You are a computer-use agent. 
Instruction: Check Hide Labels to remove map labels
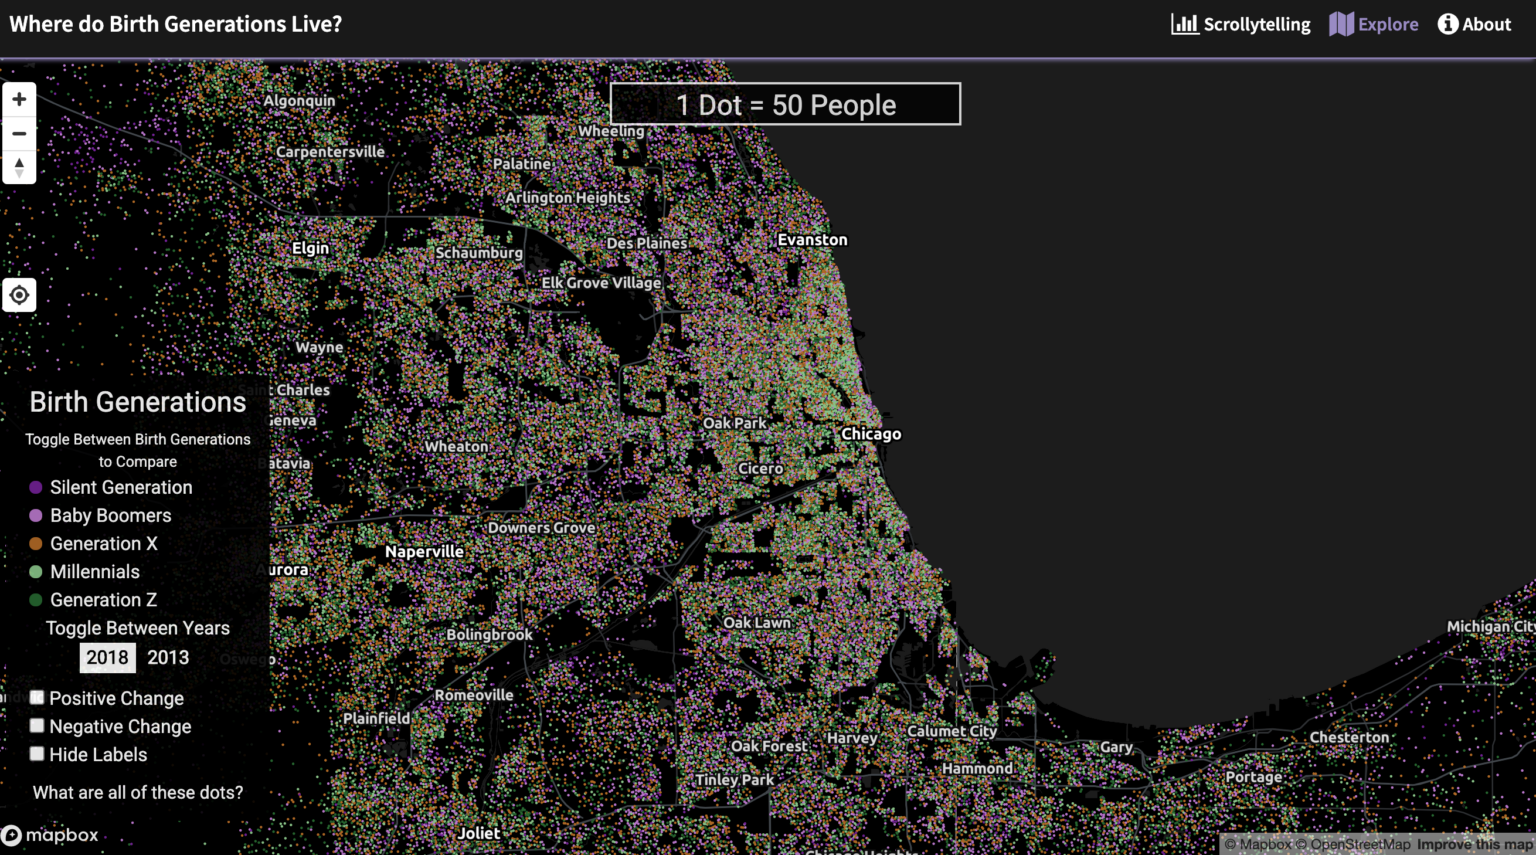pos(37,753)
